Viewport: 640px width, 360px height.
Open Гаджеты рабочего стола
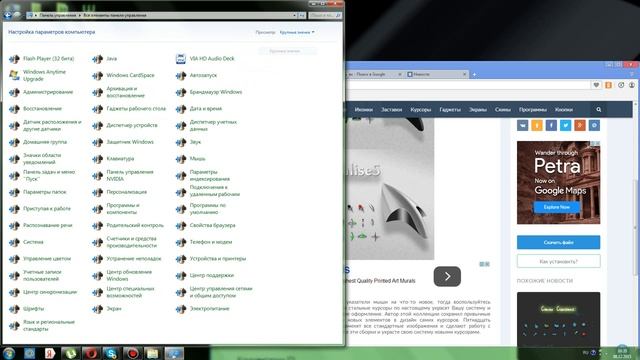(129, 109)
